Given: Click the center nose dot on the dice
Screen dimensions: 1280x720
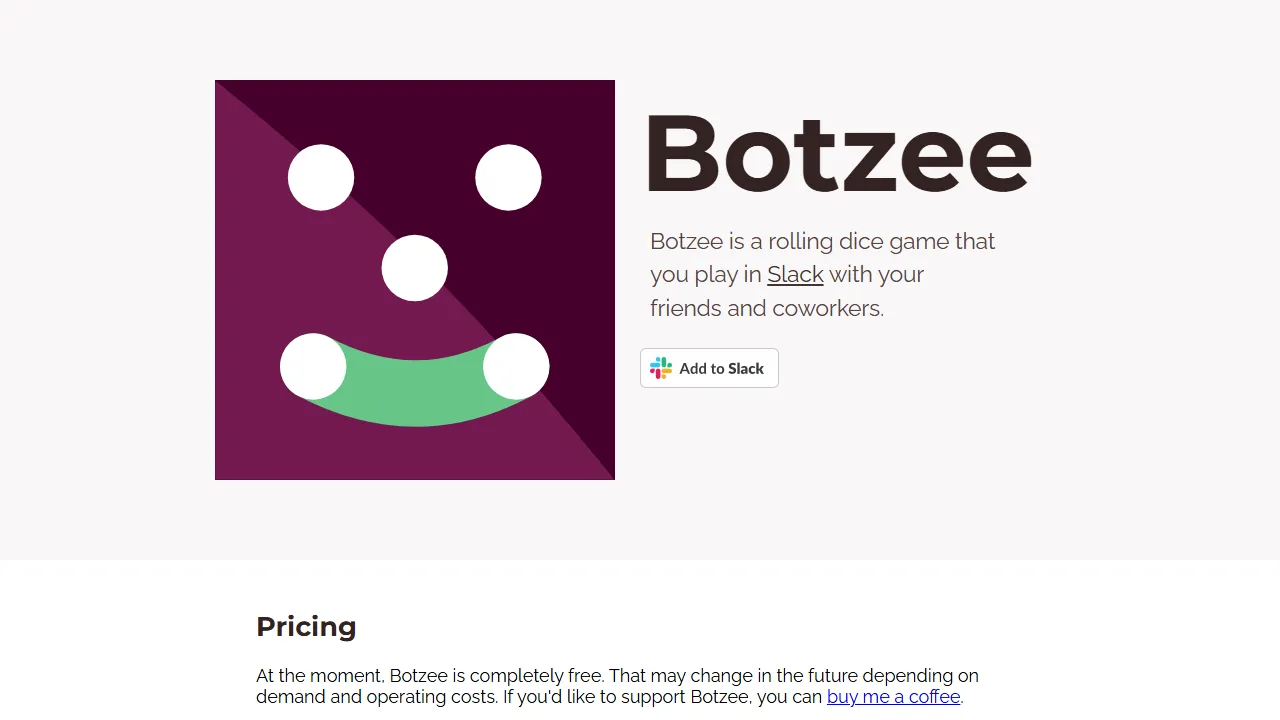Looking at the screenshot, I should coord(414,267).
